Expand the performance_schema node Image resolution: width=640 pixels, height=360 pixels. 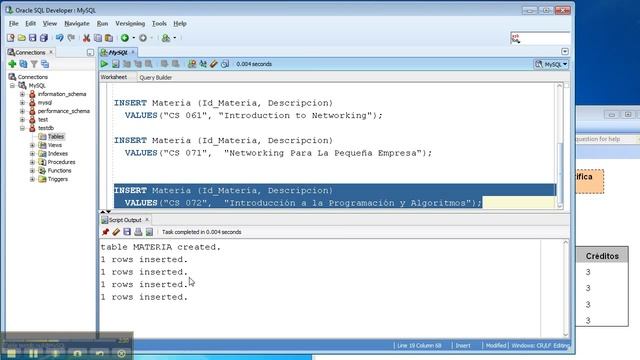pos(22,111)
